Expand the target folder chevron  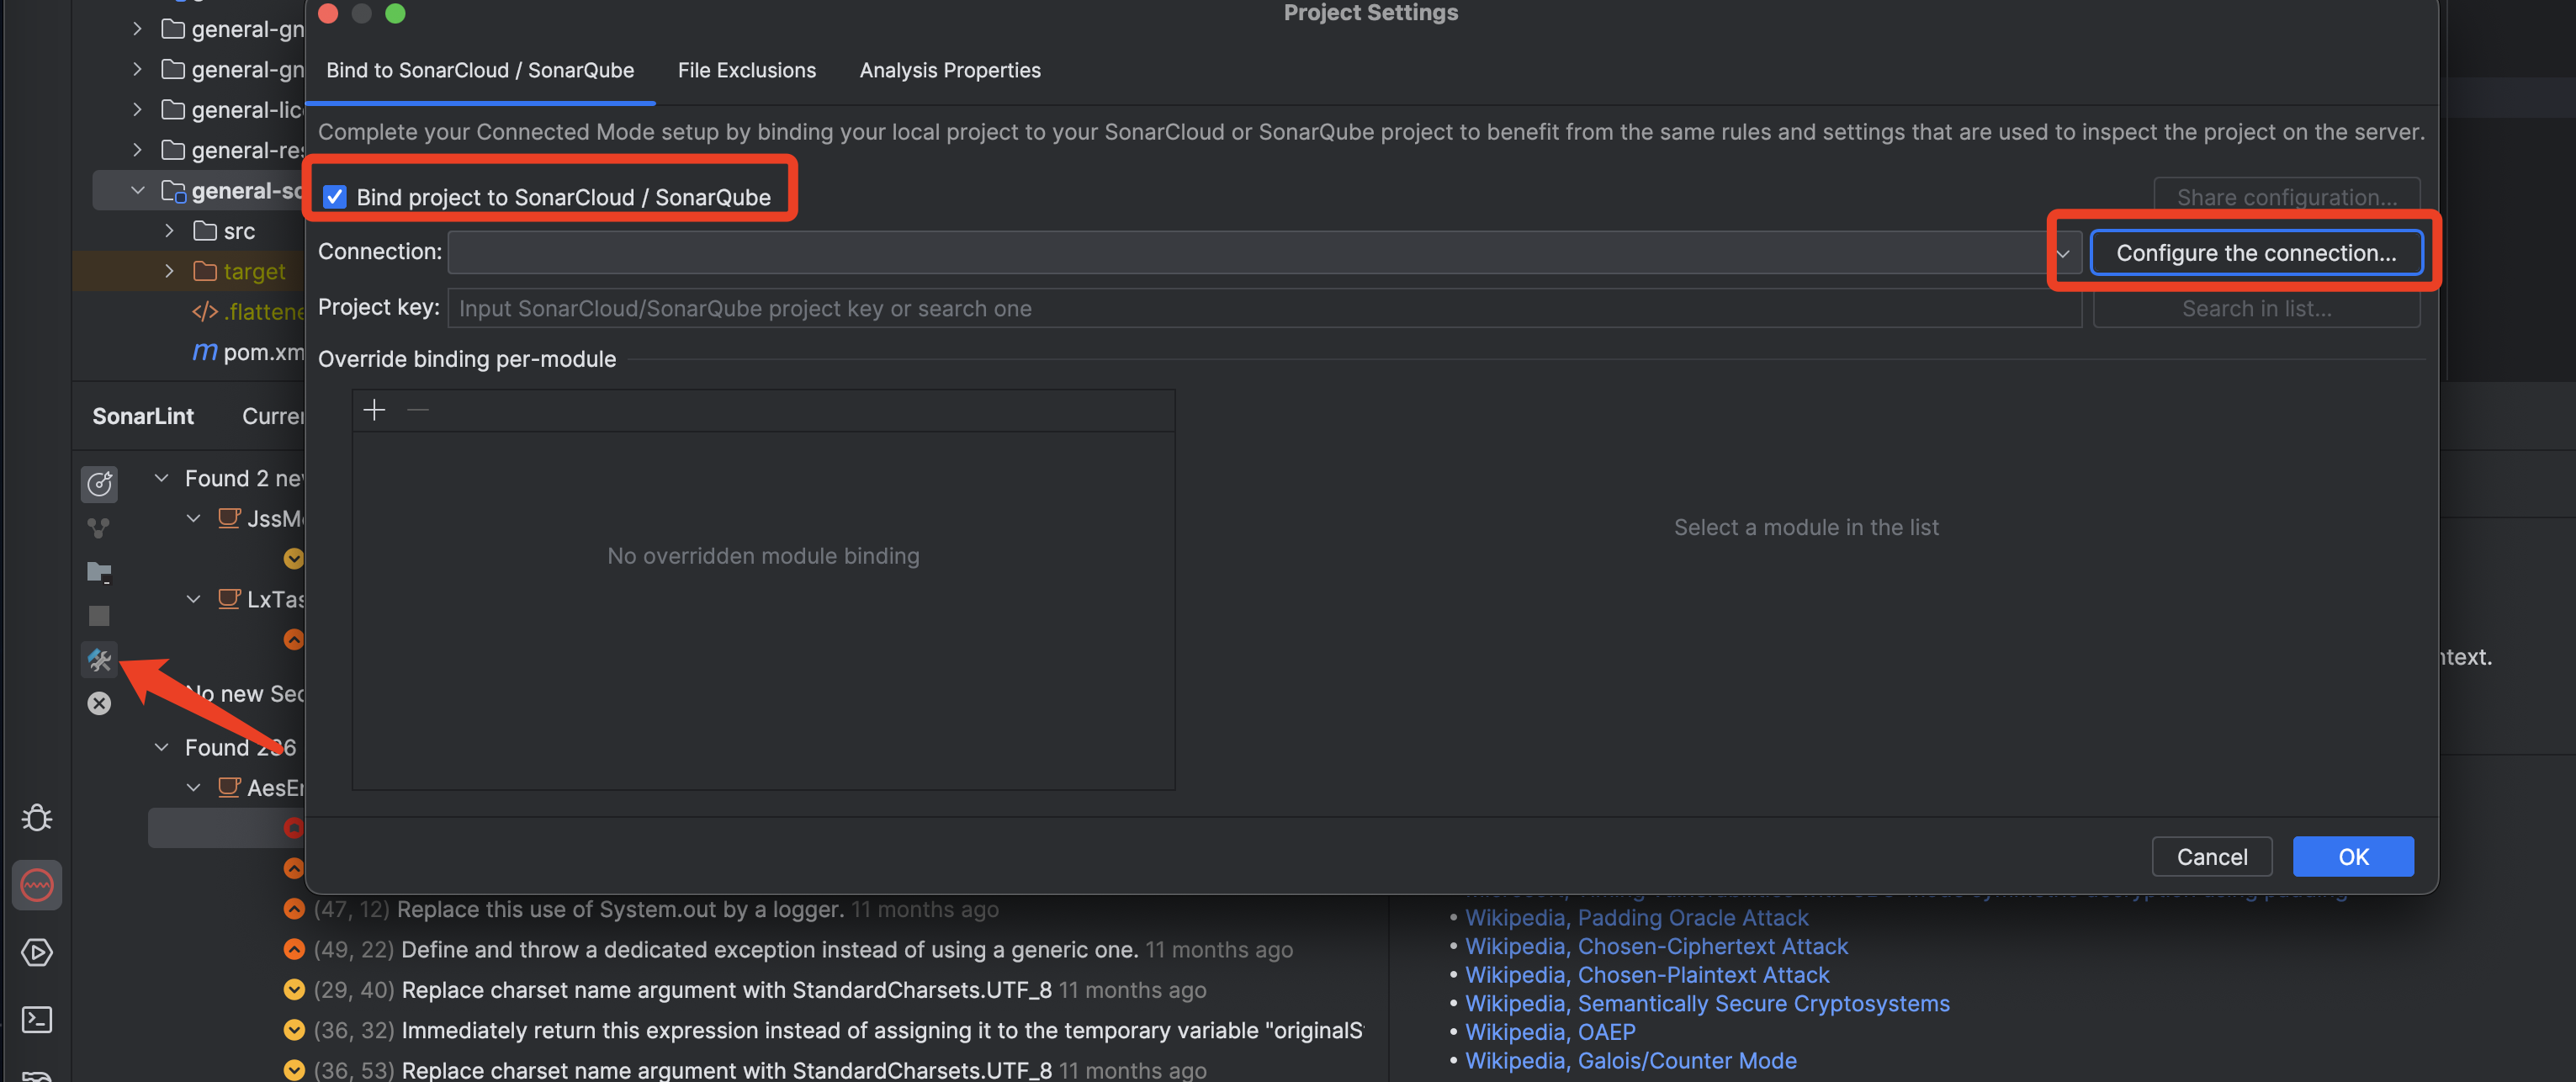(x=169, y=271)
